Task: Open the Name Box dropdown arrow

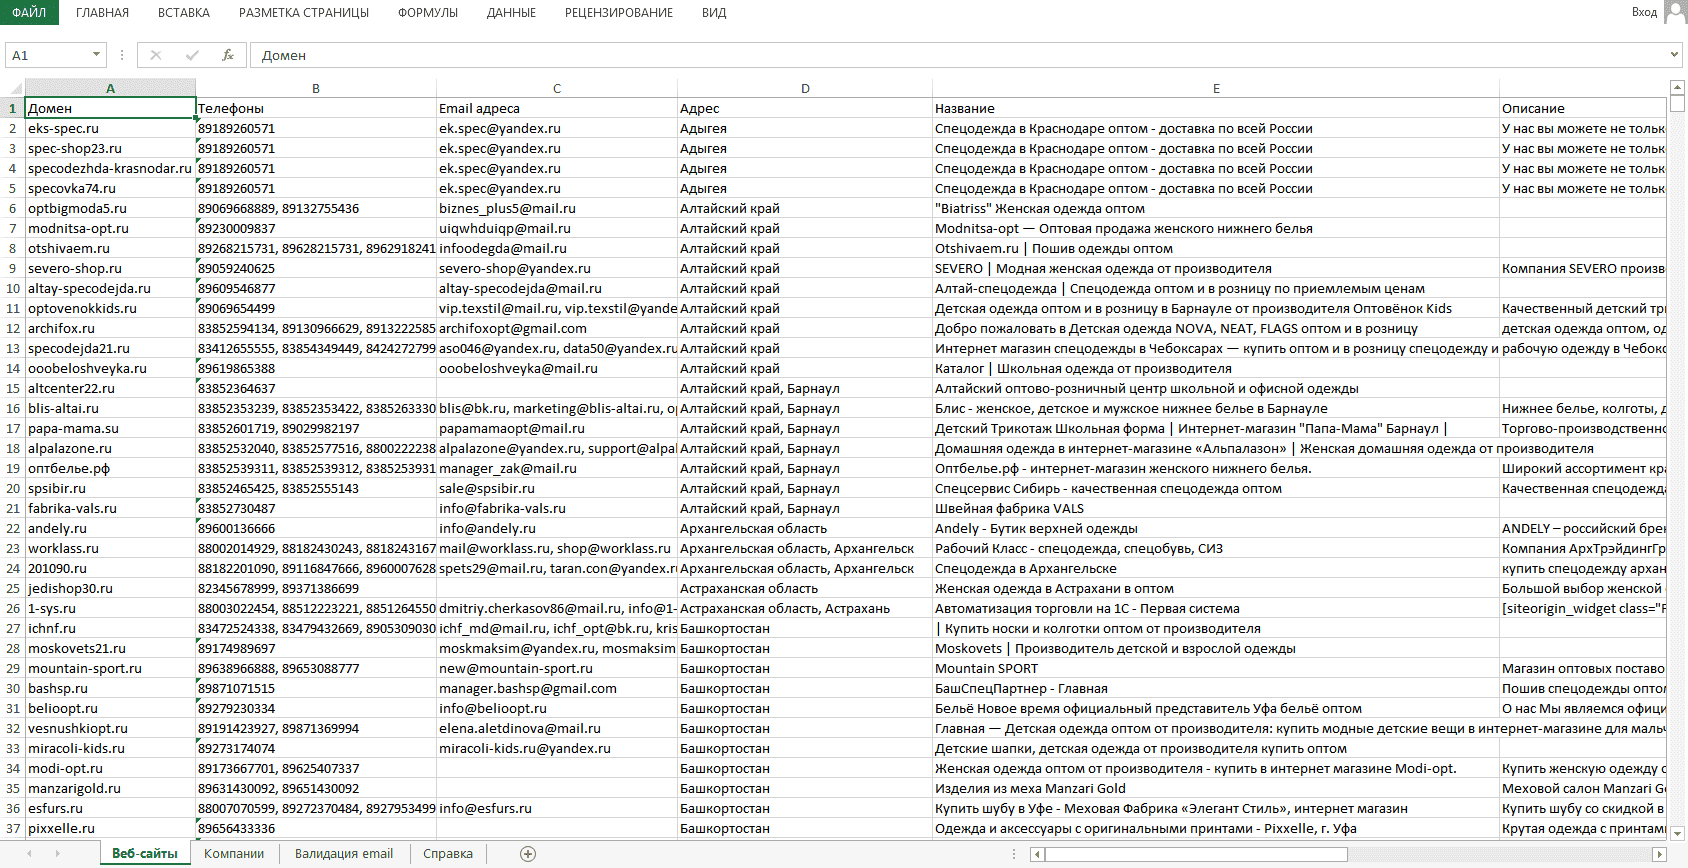Action: coord(96,55)
